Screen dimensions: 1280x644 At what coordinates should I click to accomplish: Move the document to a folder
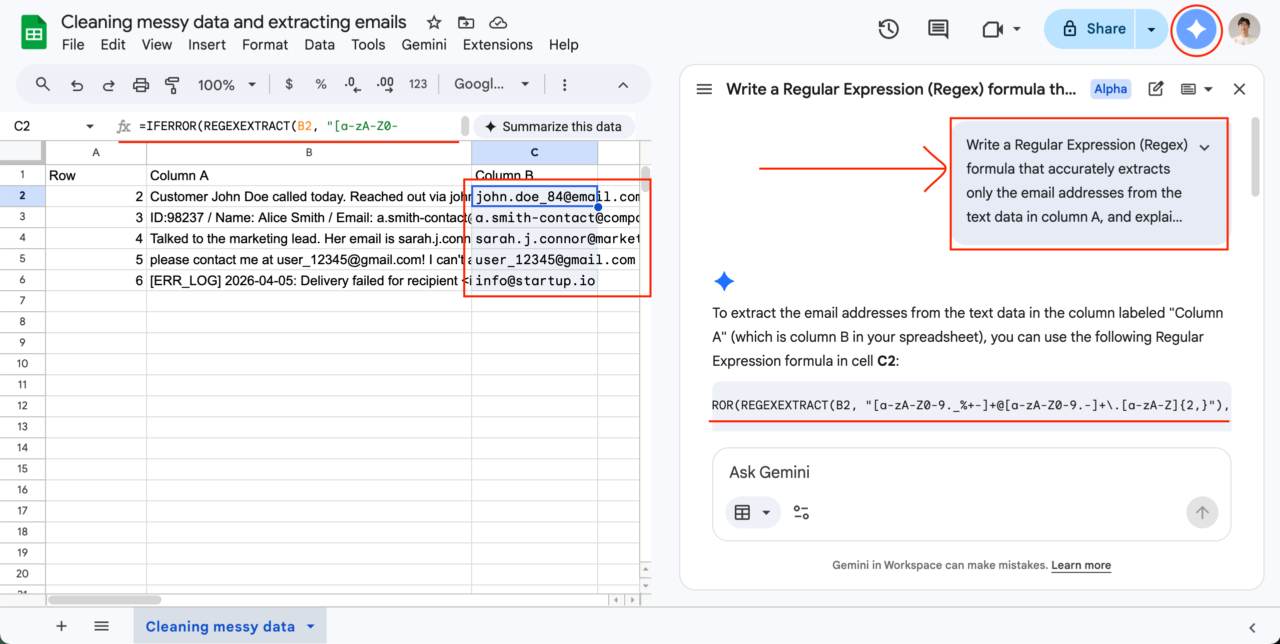point(466,22)
